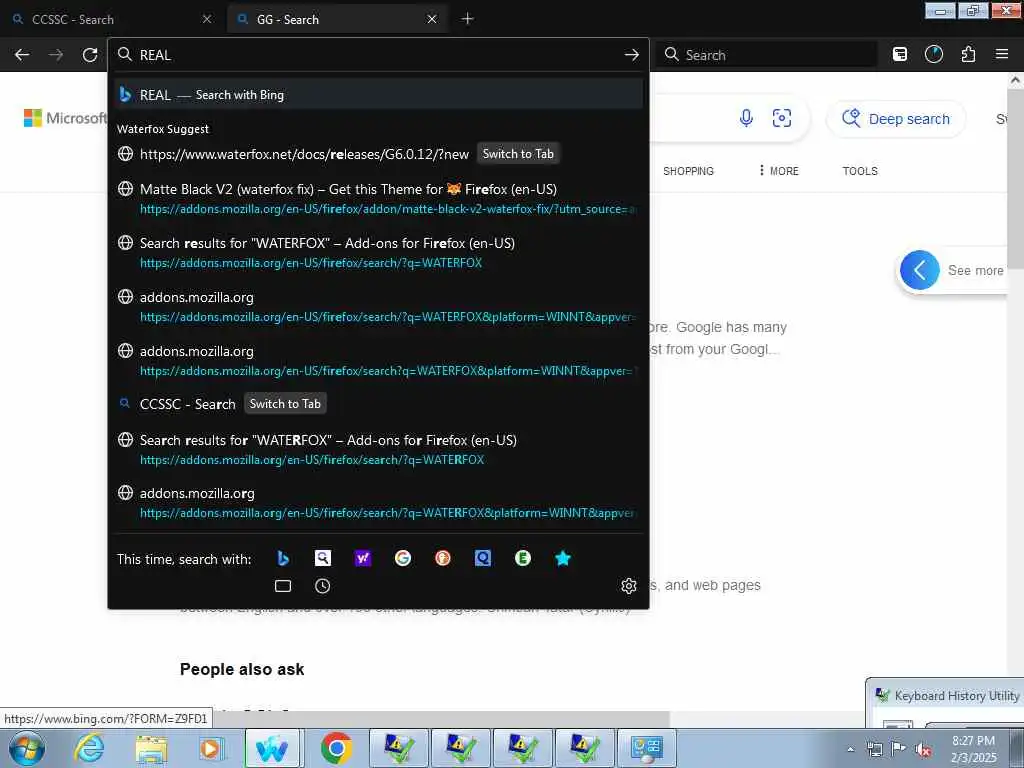This screenshot has height=768, width=1024.
Task: Open a new tab with plus button
Action: [467, 19]
